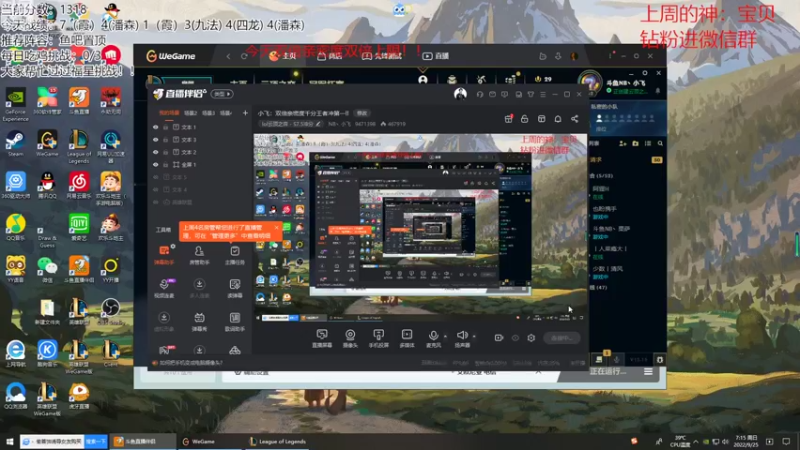
Task: Select friend 也盼携手 in League friends list
Action: pos(605,212)
